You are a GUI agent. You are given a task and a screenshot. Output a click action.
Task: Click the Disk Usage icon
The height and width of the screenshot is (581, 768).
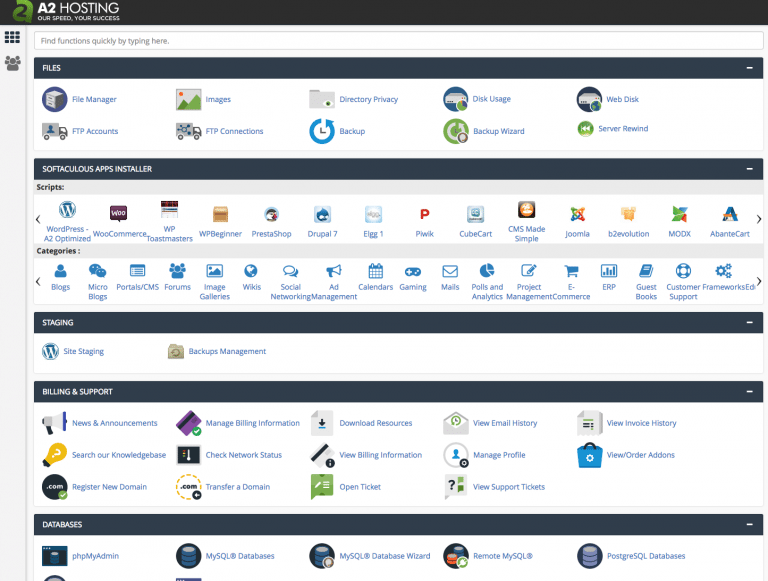pos(456,99)
